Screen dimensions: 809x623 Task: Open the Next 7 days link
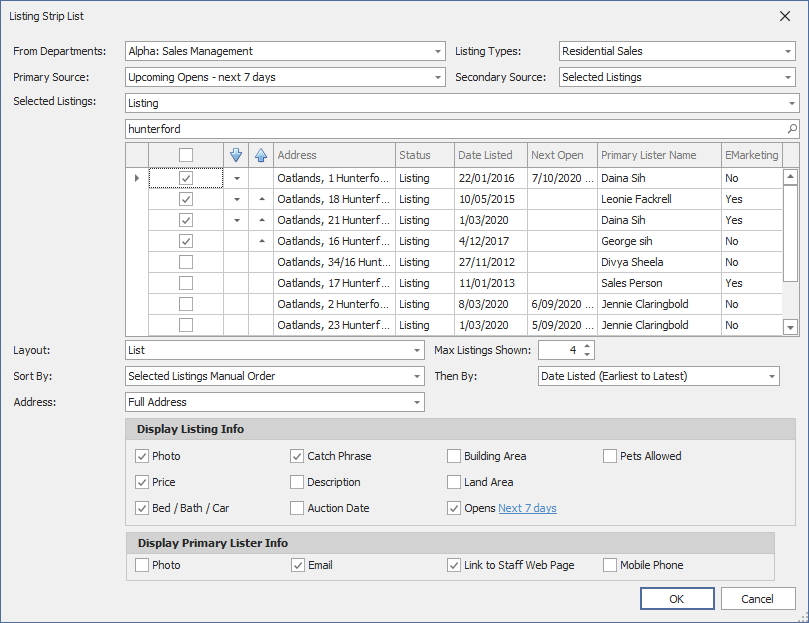tap(527, 508)
